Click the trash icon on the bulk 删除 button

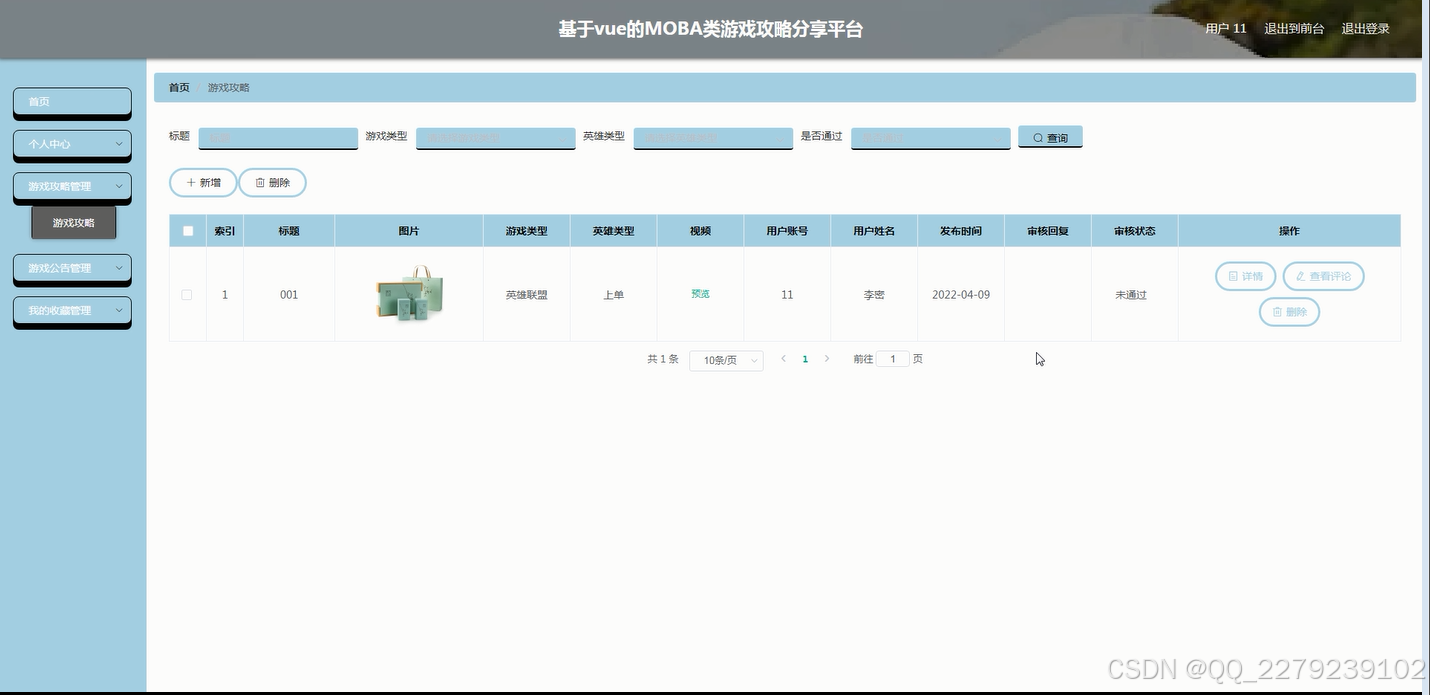(259, 182)
